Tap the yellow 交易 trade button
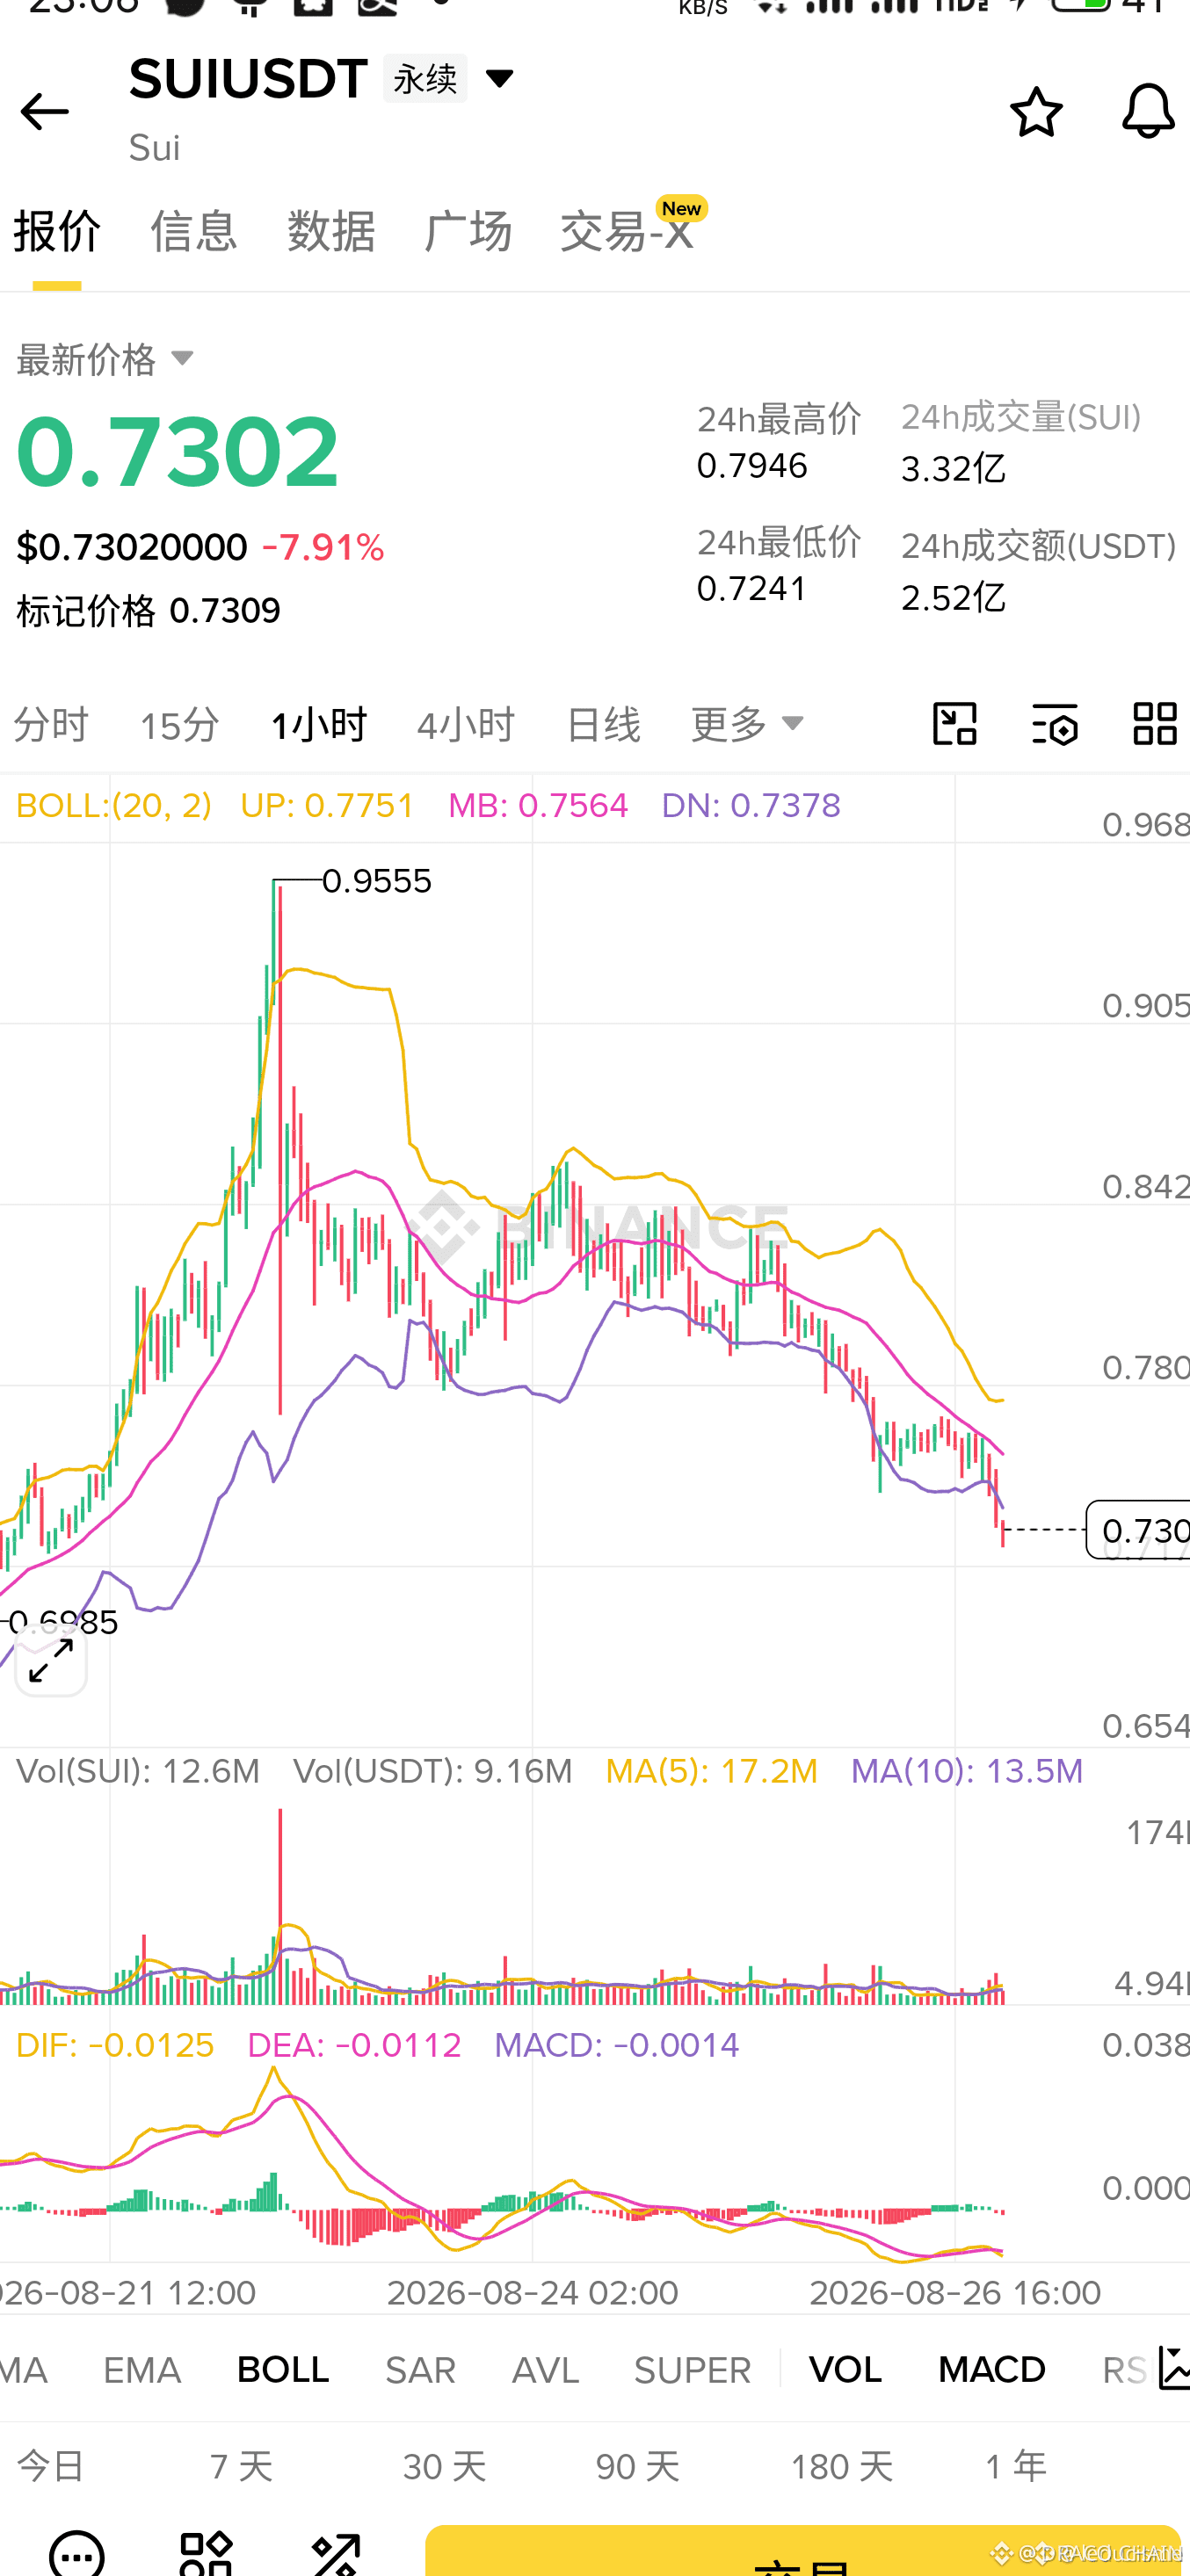Screen dimensions: 1190x2576 pos(803,2550)
